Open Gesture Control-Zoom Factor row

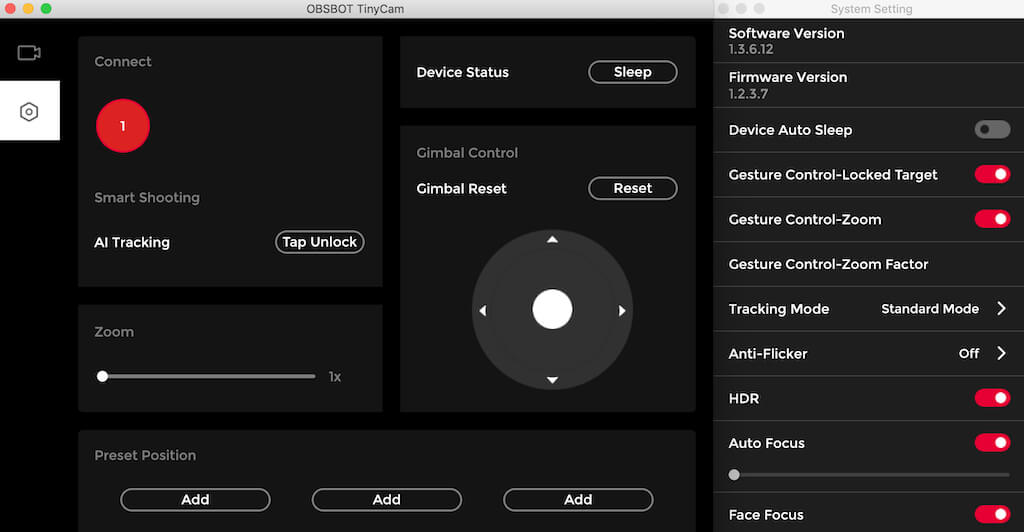point(869,264)
